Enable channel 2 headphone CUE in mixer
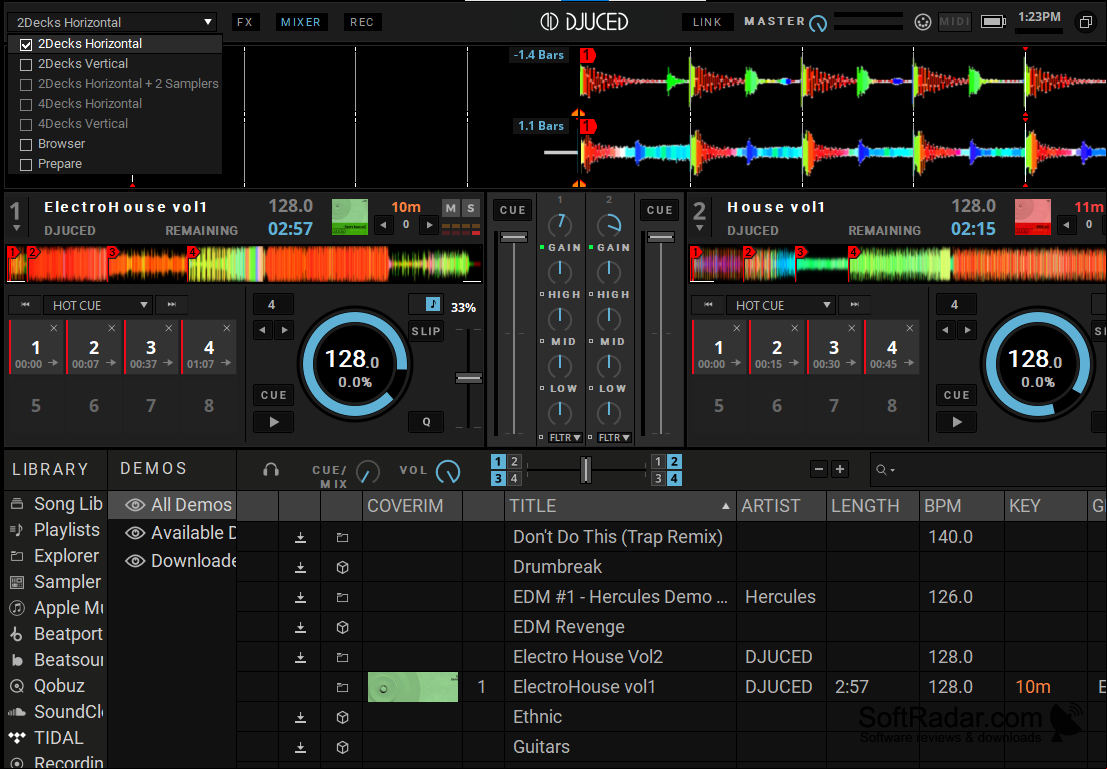1107x769 pixels. 659,210
